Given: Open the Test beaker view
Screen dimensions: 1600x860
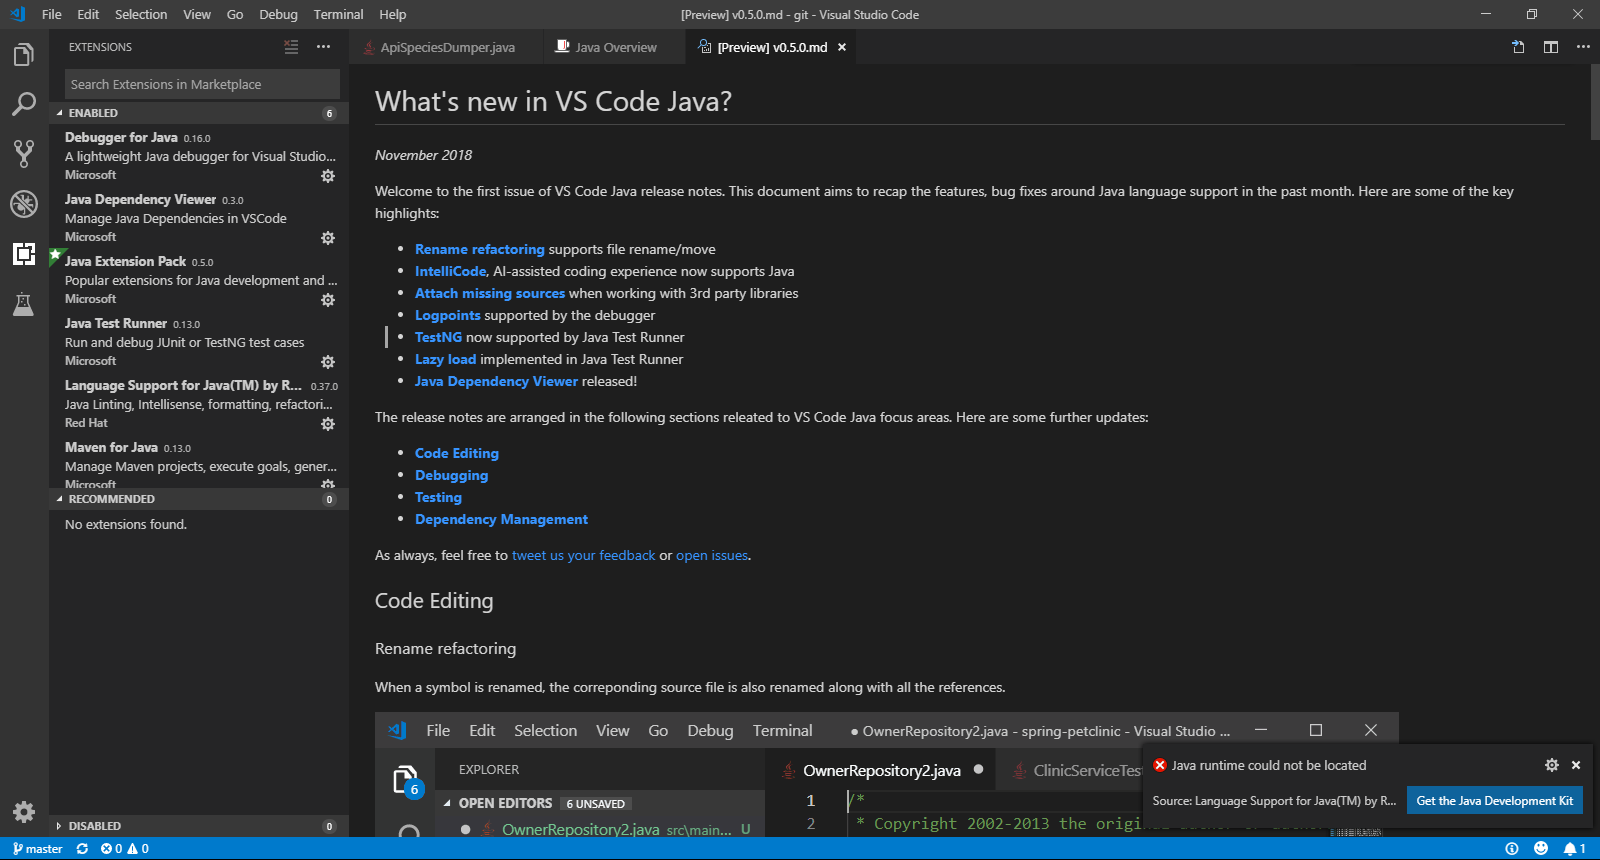Looking at the screenshot, I should [24, 304].
